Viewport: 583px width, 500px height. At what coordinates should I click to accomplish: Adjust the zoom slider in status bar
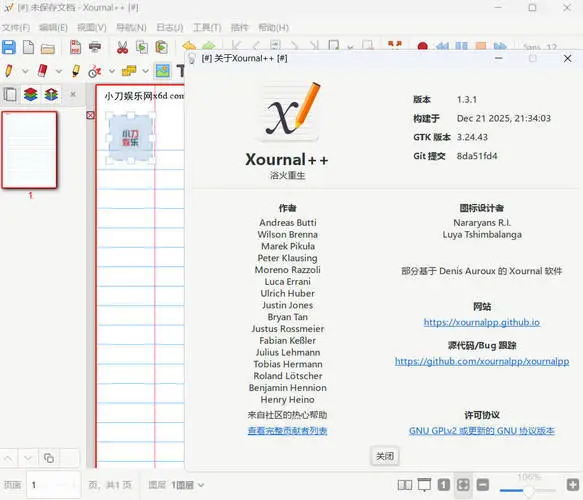pos(528,491)
